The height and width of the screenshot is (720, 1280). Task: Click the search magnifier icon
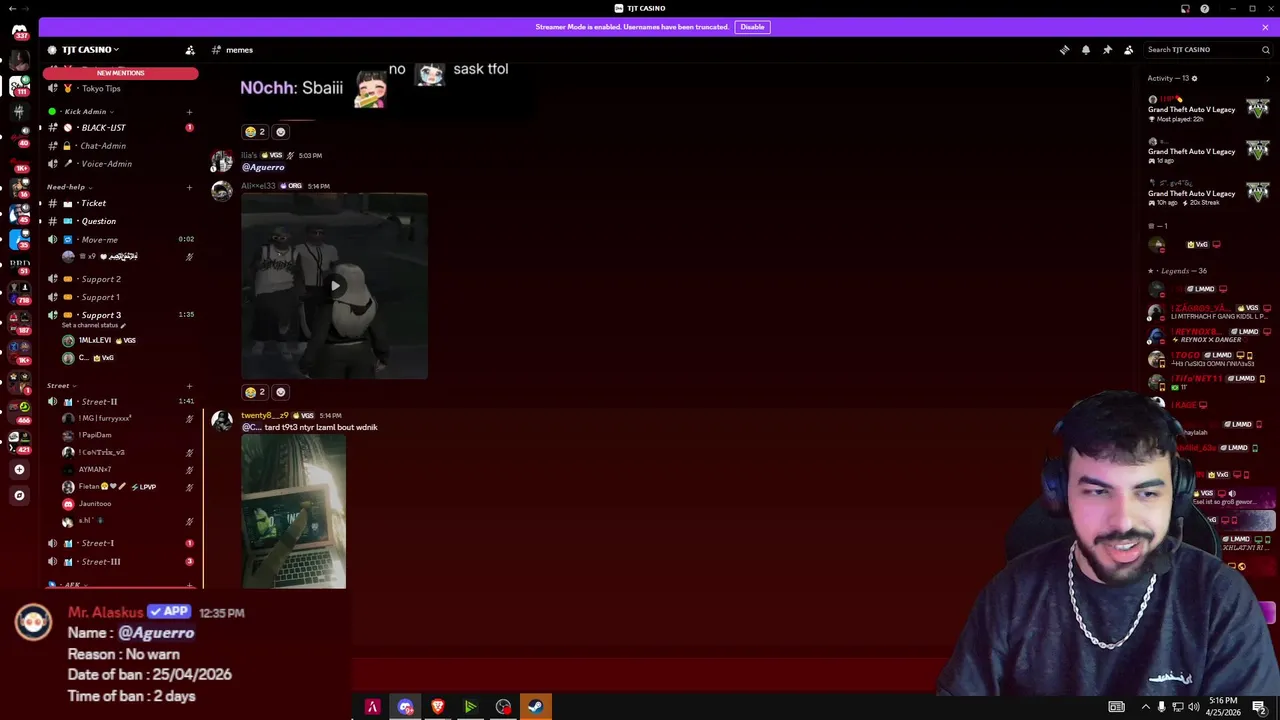(x=1265, y=50)
